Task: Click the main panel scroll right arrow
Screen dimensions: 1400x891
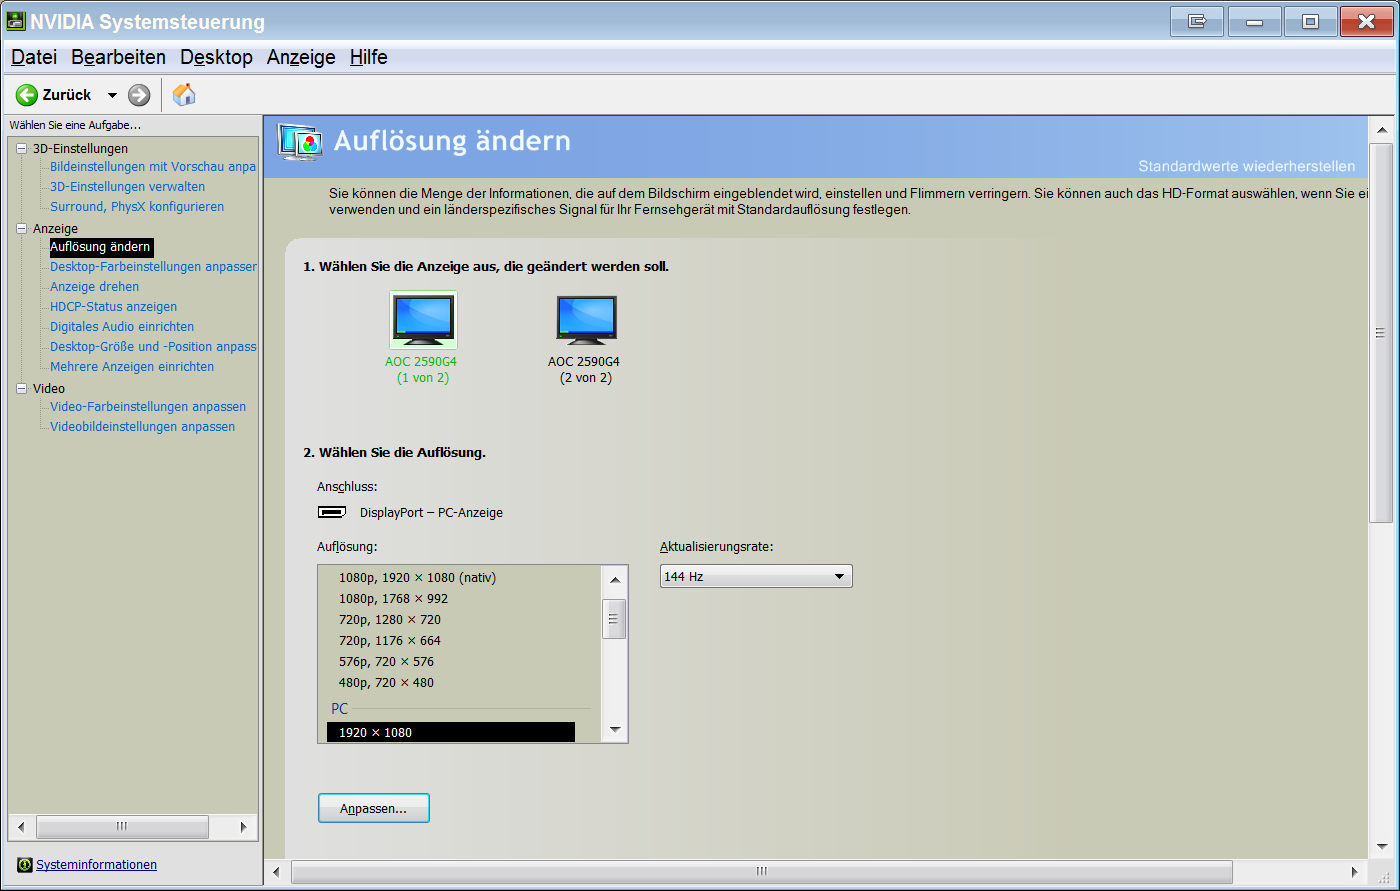Action: [x=1355, y=871]
